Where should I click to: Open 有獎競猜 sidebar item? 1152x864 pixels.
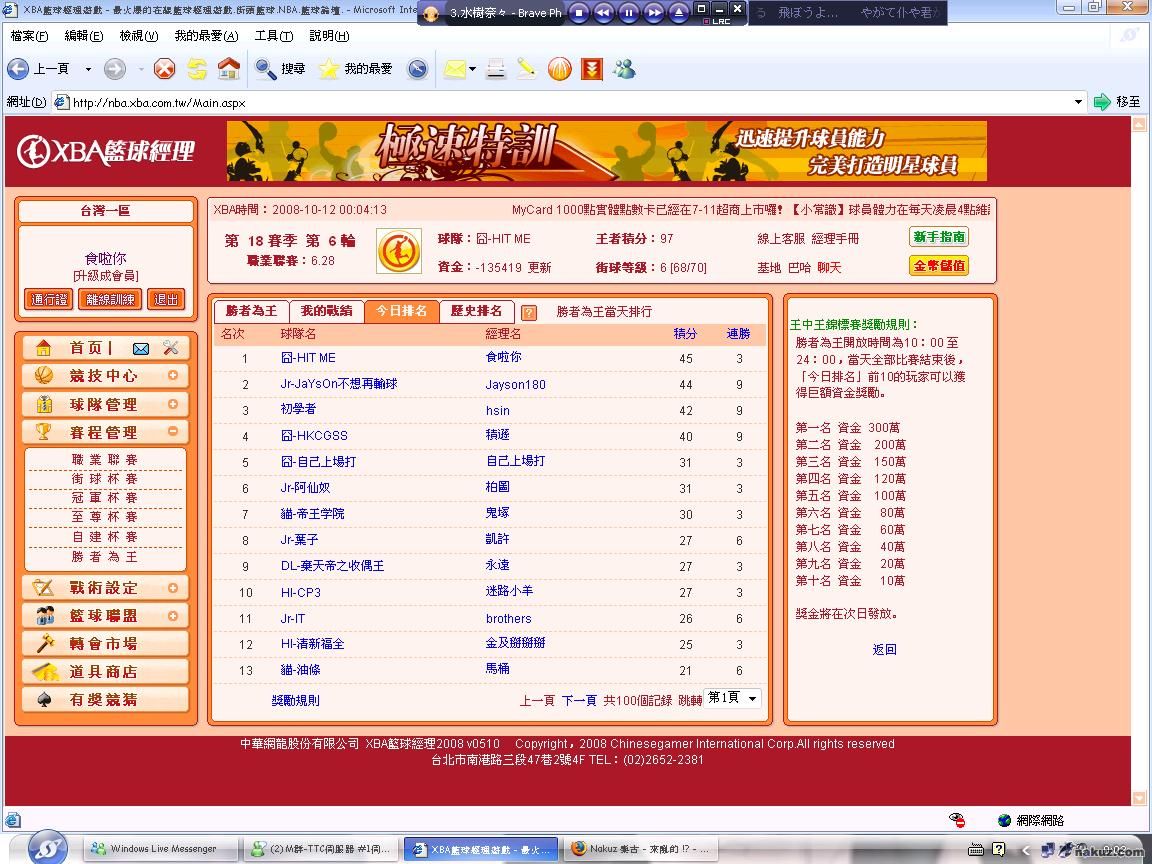pos(104,699)
